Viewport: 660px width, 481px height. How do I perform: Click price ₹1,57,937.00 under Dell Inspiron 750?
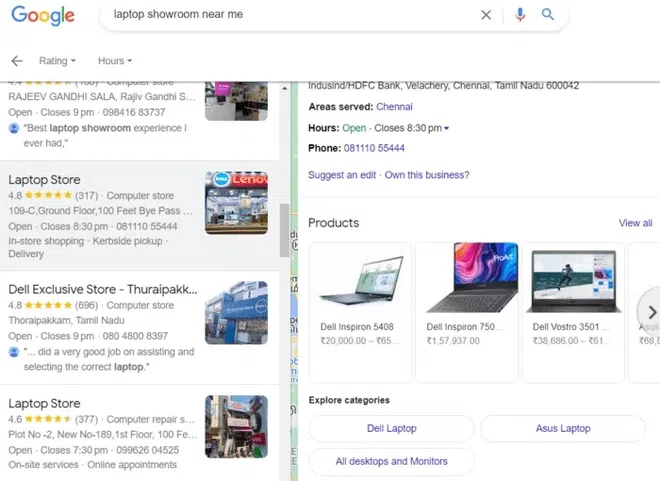pos(453,341)
